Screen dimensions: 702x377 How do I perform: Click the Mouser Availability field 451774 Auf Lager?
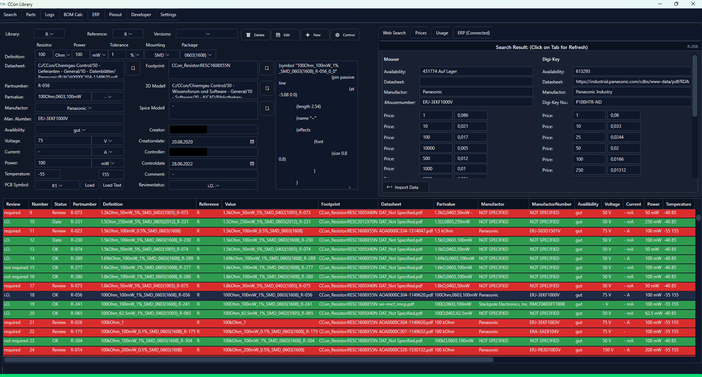click(476, 71)
